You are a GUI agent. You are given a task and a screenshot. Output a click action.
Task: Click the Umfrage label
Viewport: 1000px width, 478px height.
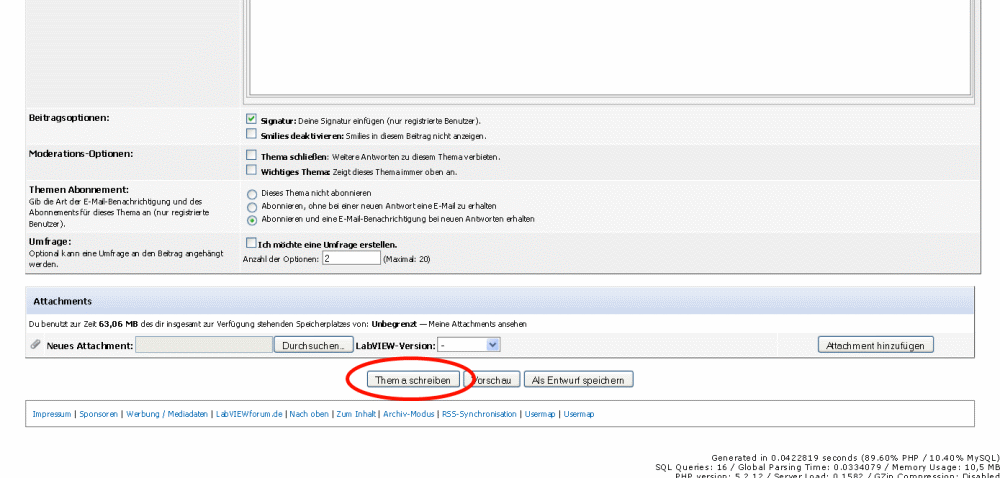(50, 242)
